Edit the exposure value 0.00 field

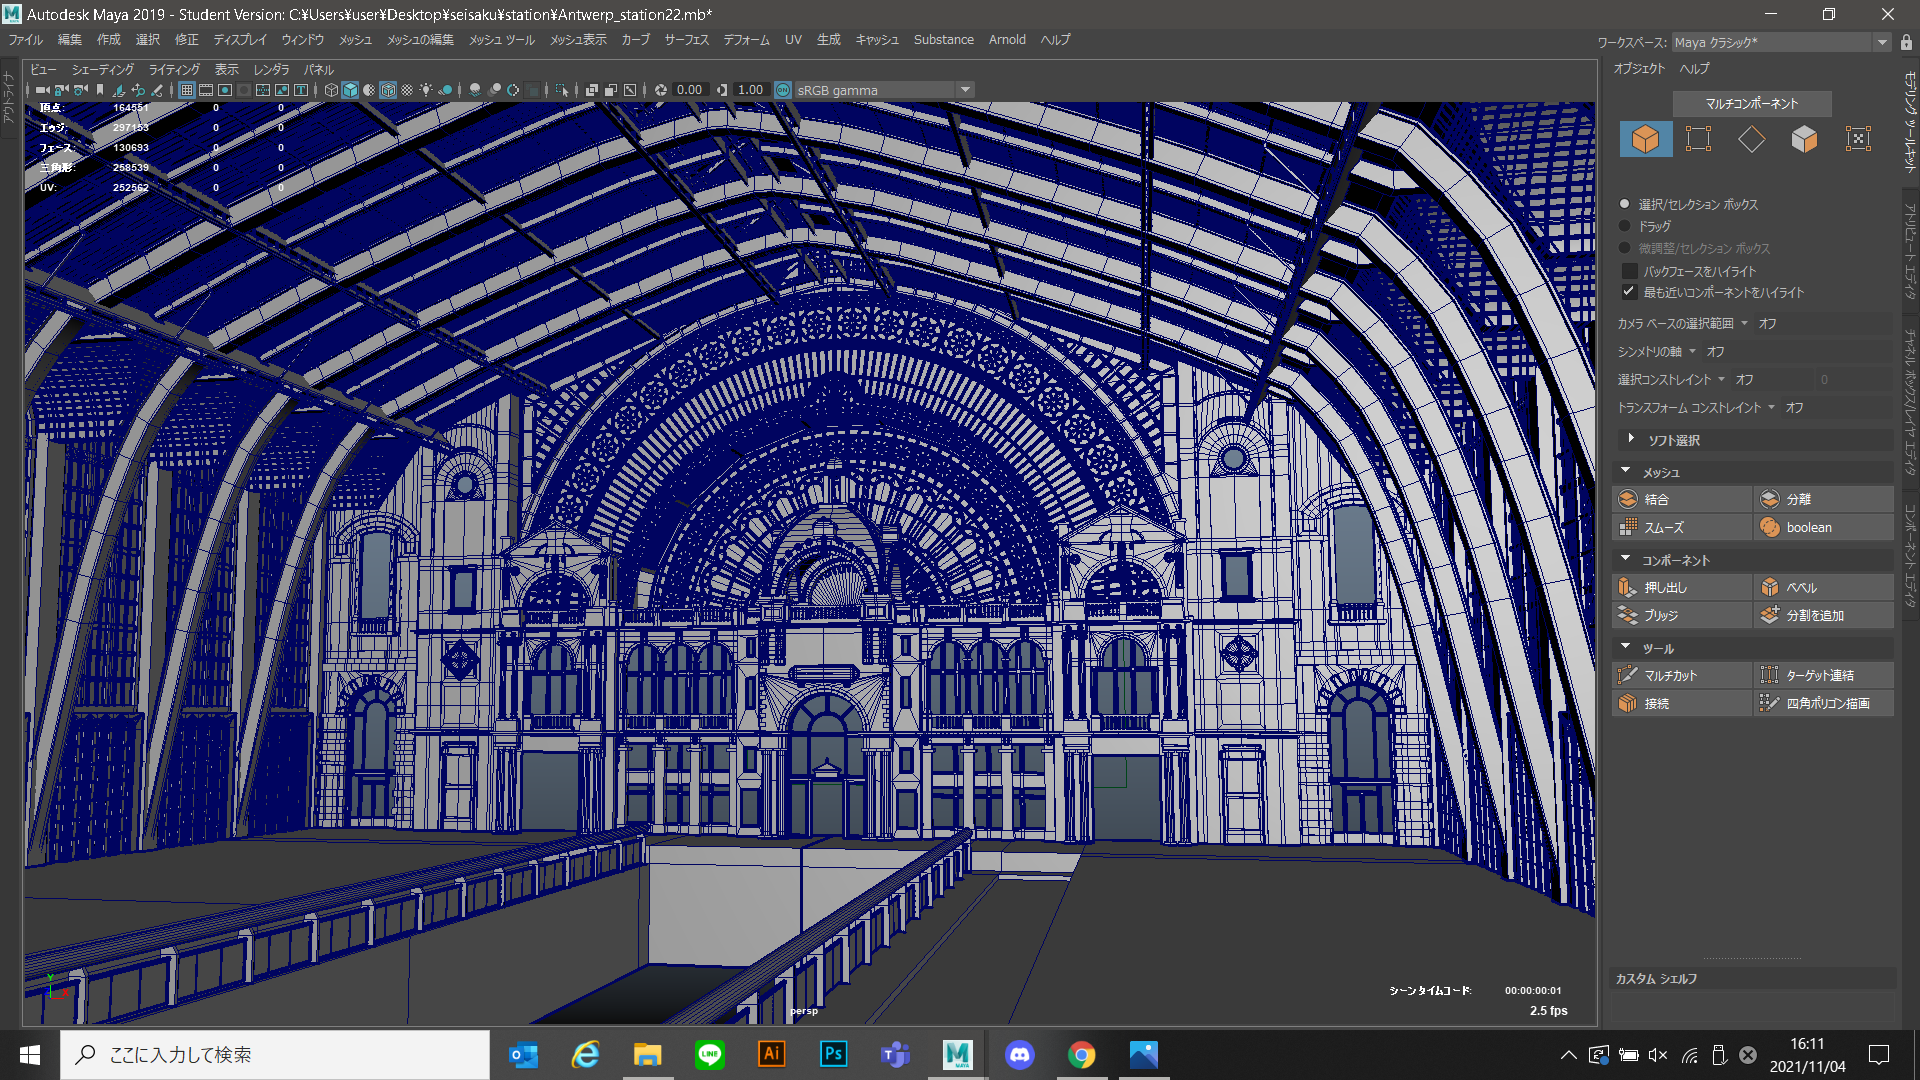(689, 90)
